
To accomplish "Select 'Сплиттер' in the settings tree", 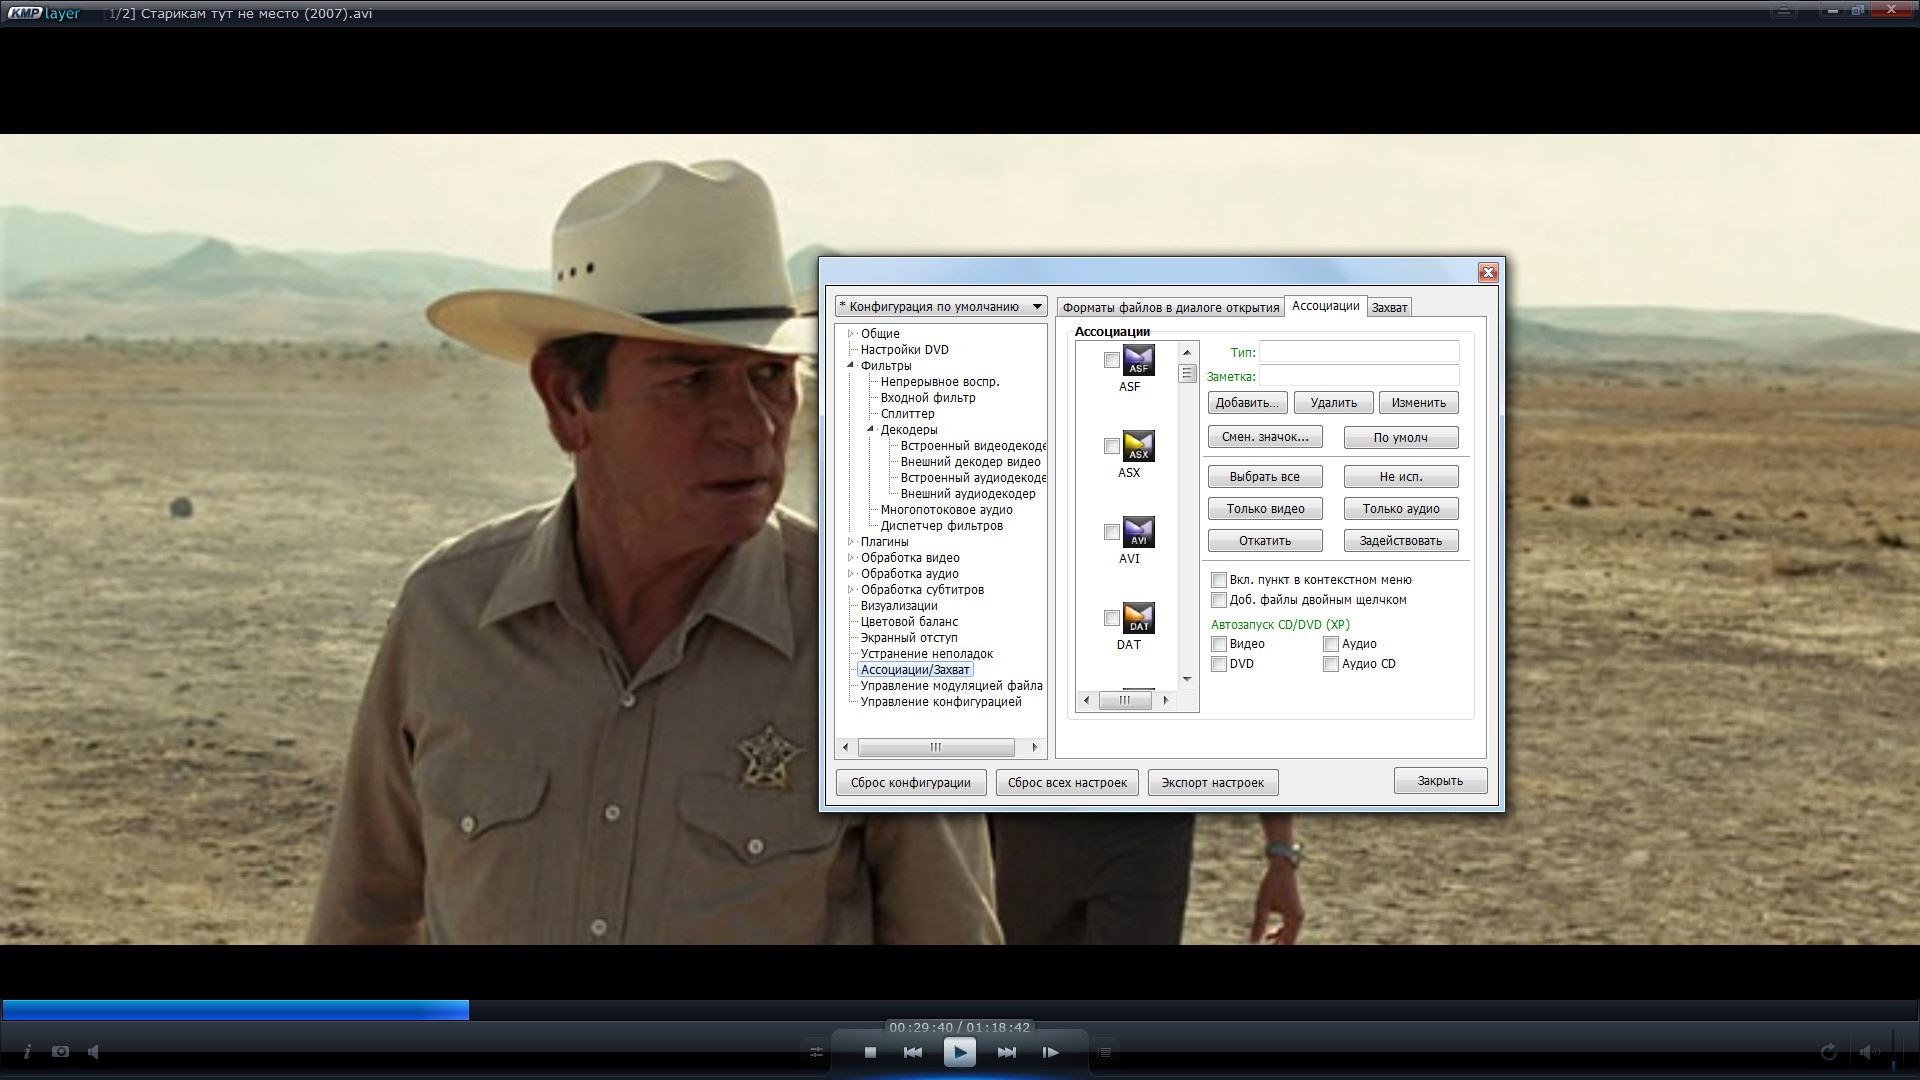I will tap(907, 413).
